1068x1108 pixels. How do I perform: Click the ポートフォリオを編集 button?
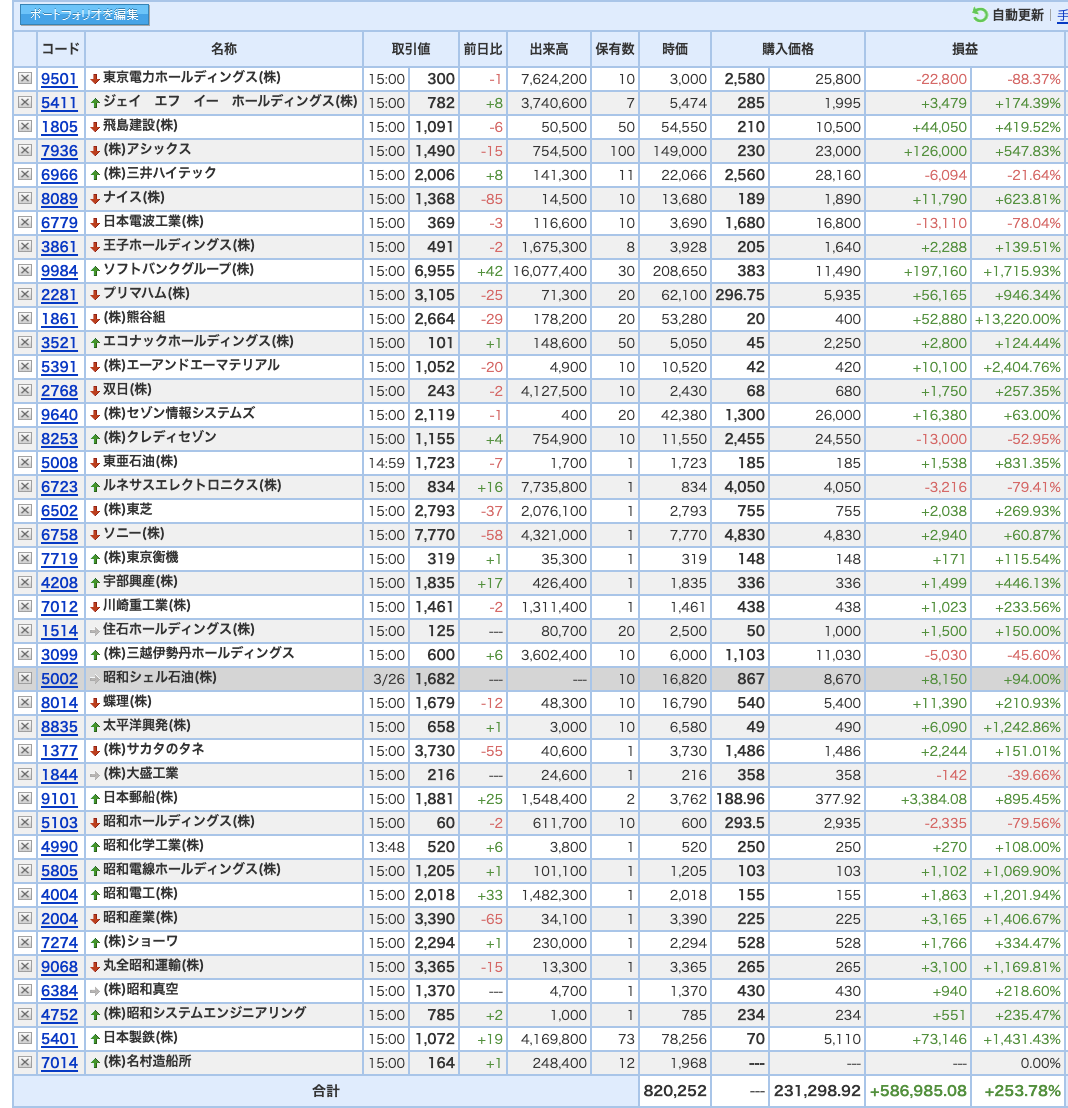(84, 15)
